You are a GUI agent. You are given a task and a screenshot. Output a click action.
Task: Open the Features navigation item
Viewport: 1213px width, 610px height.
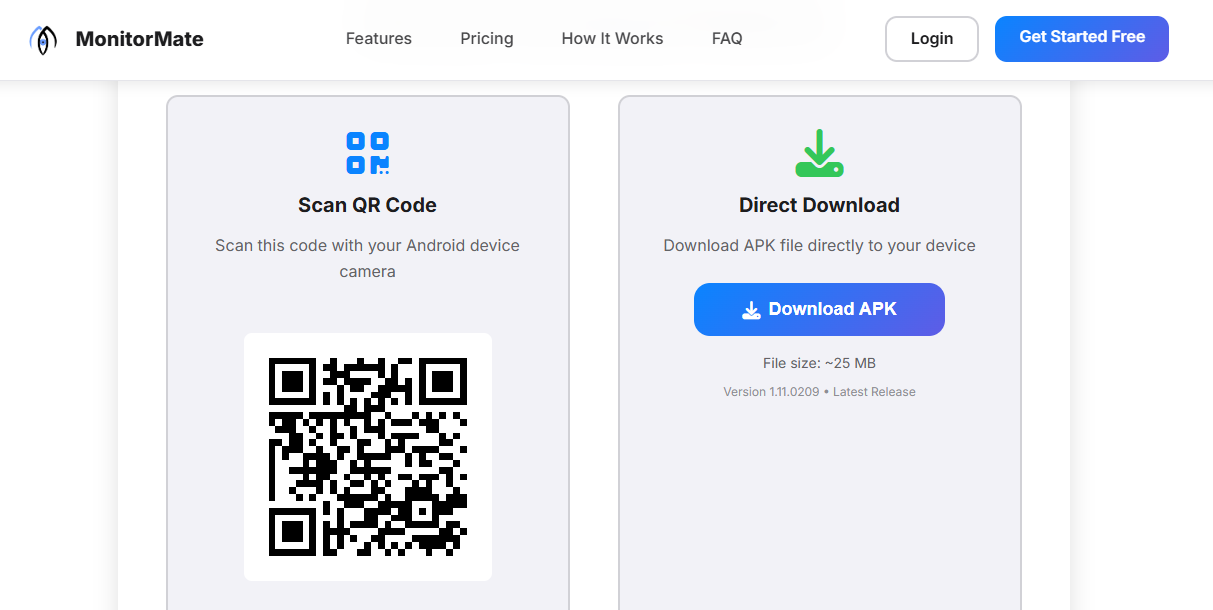click(378, 38)
